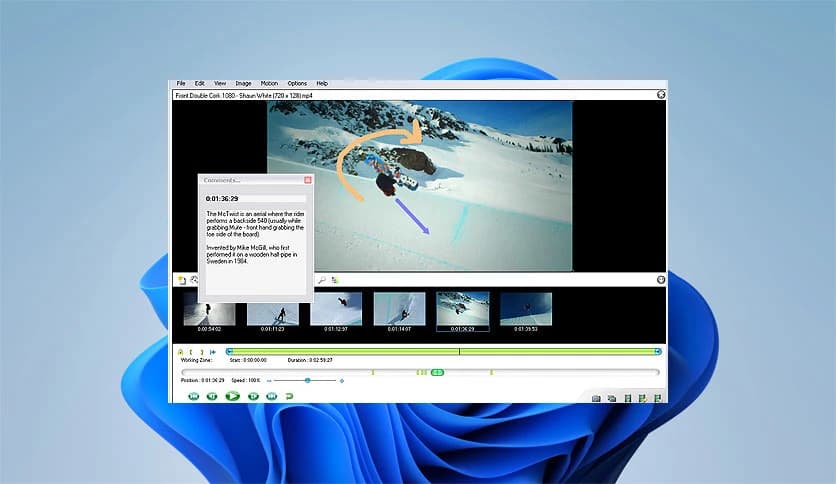Step to previous frame button

(x=212, y=396)
